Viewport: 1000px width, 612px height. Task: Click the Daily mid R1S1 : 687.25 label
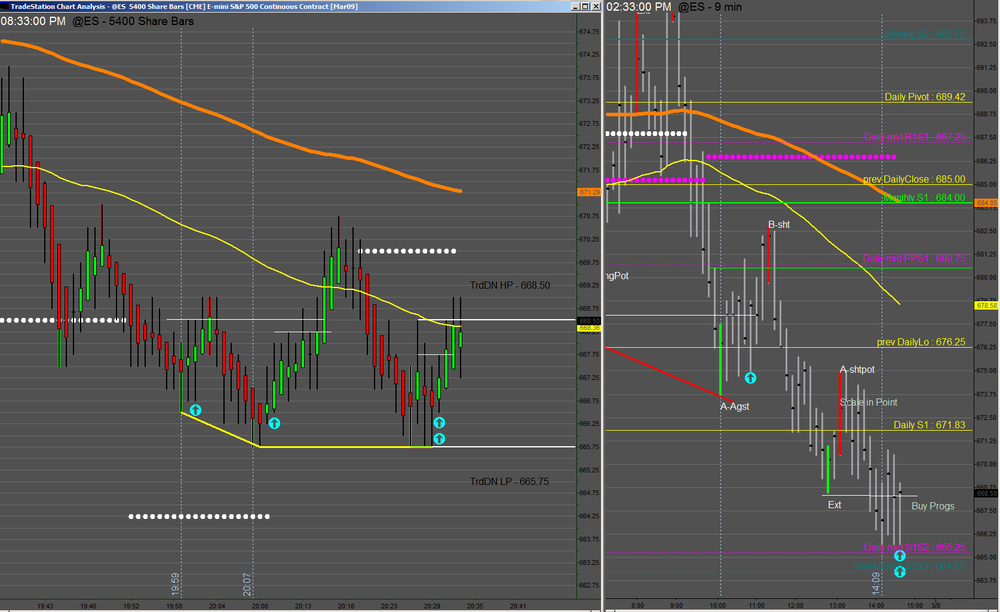(915, 137)
